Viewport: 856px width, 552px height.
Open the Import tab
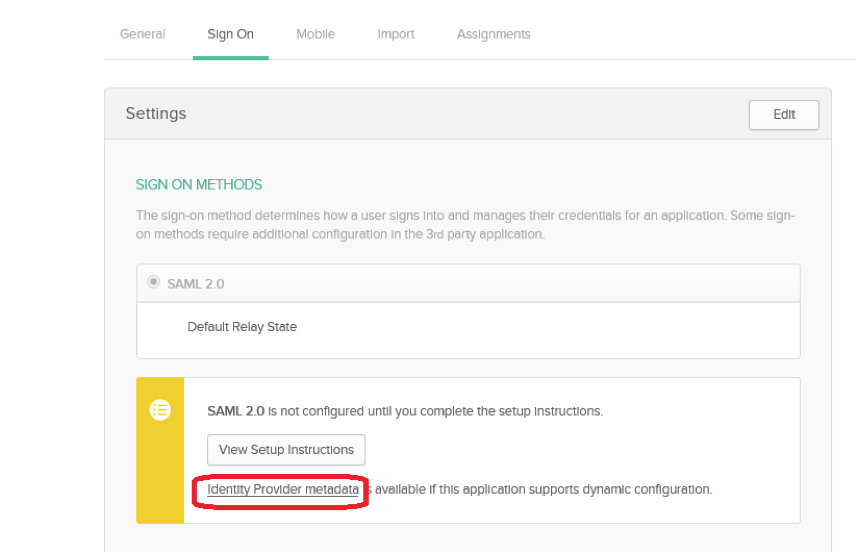pyautogui.click(x=395, y=34)
